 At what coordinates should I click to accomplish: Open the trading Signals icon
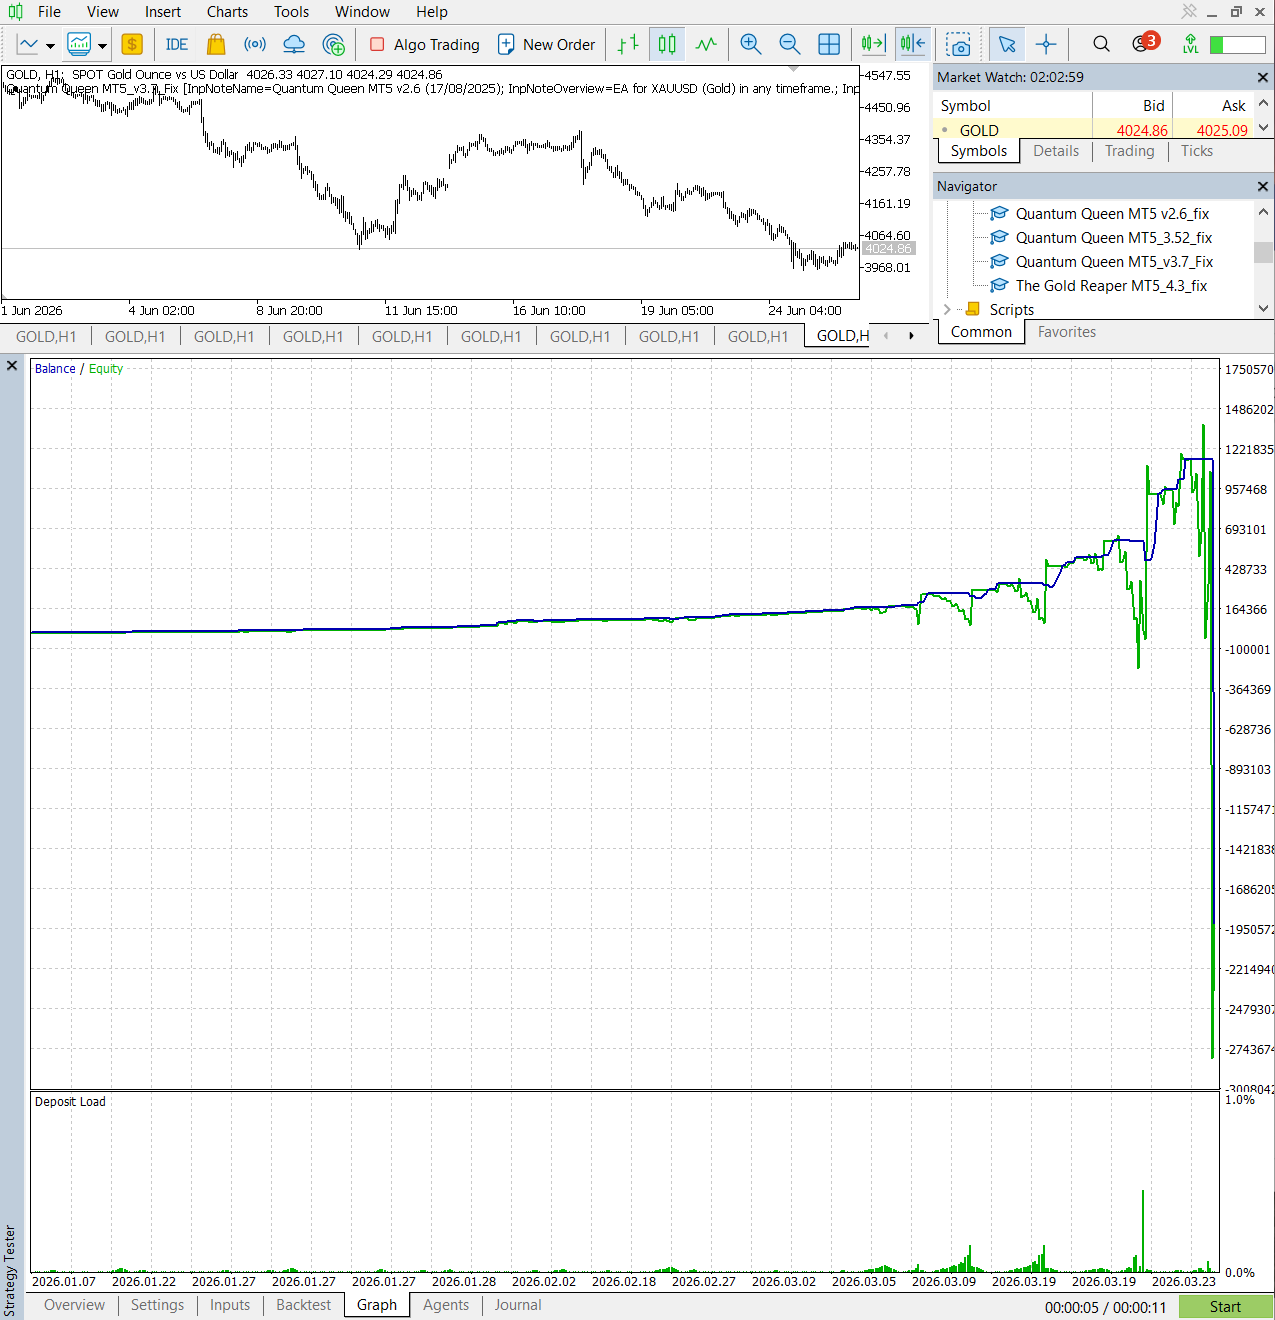[255, 44]
